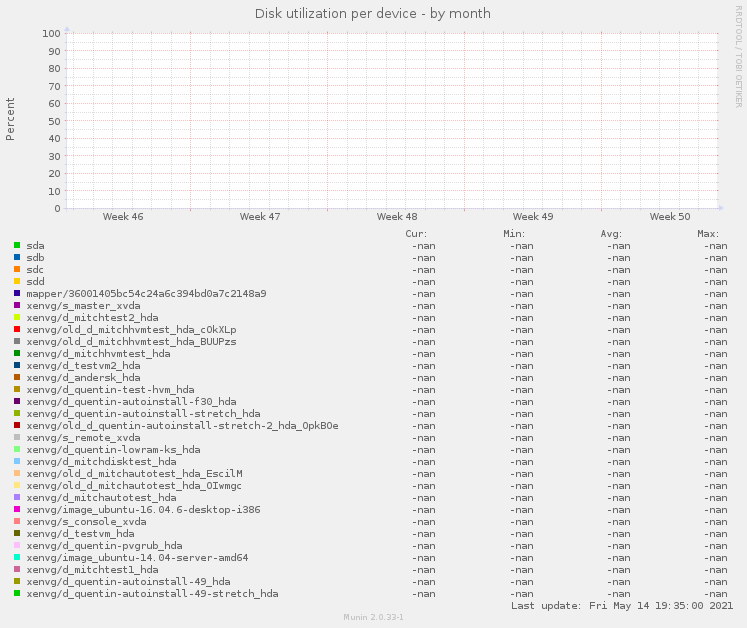Select the orange sdc legend swatch

[17, 269]
